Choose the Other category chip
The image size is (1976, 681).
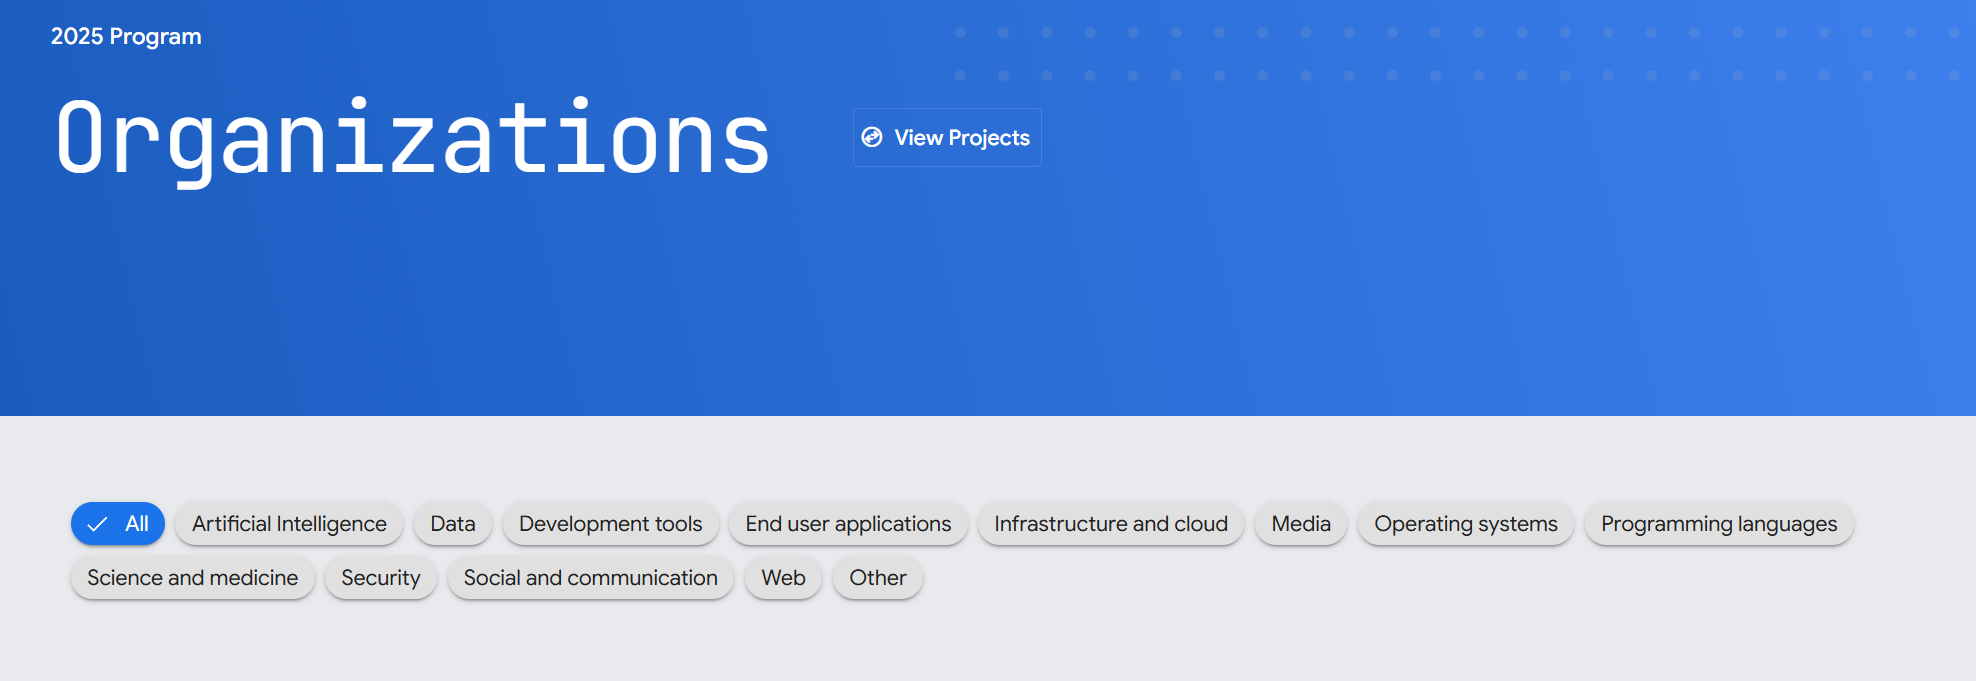[x=877, y=578]
